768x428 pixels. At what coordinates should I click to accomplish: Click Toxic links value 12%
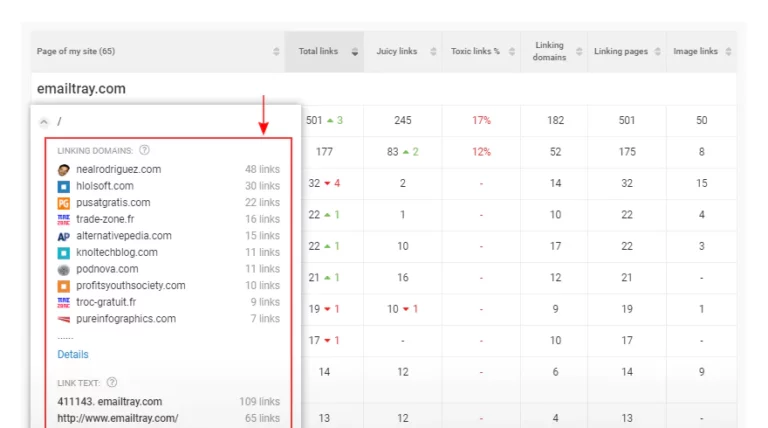(481, 152)
